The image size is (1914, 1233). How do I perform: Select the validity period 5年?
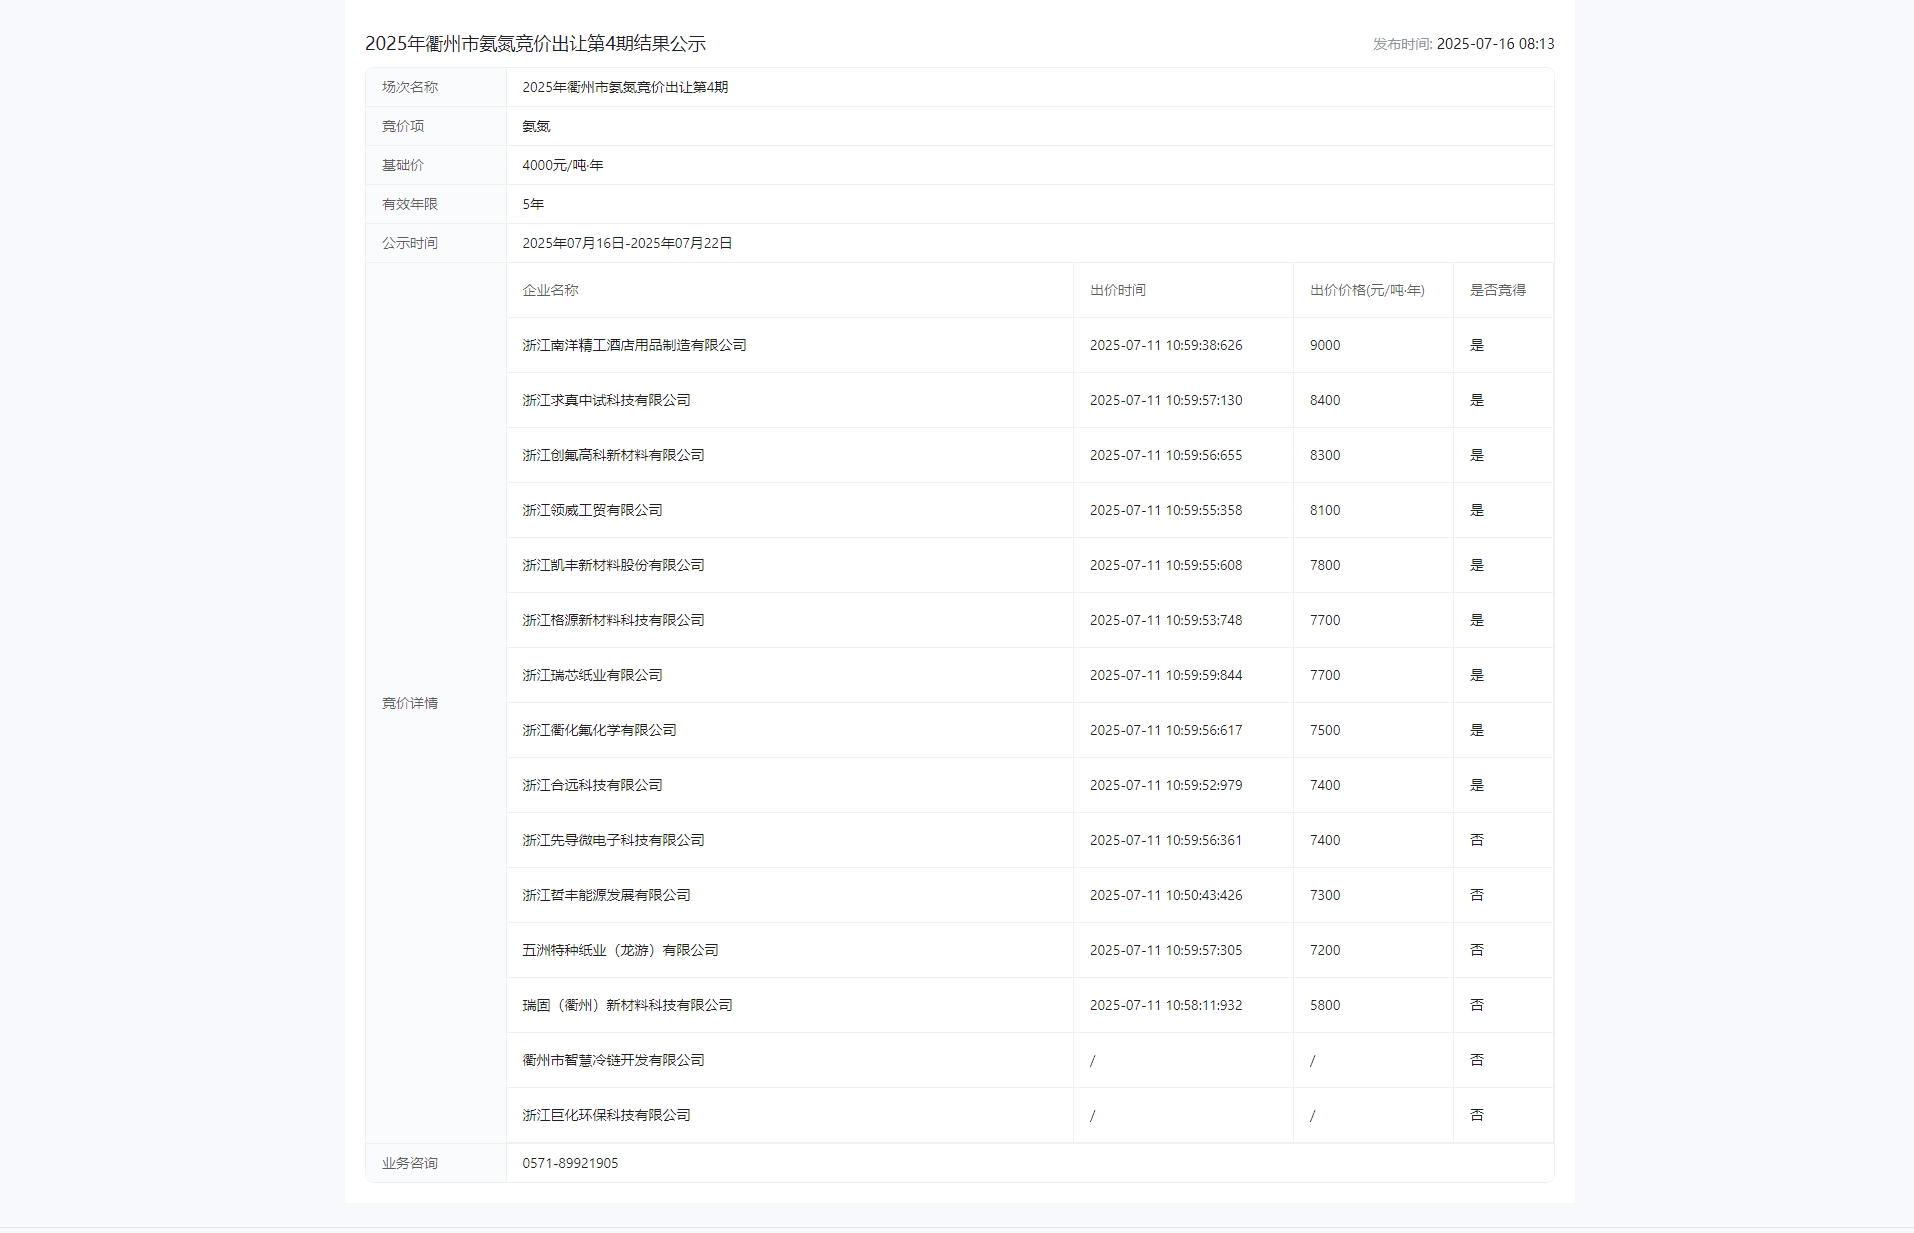click(532, 204)
